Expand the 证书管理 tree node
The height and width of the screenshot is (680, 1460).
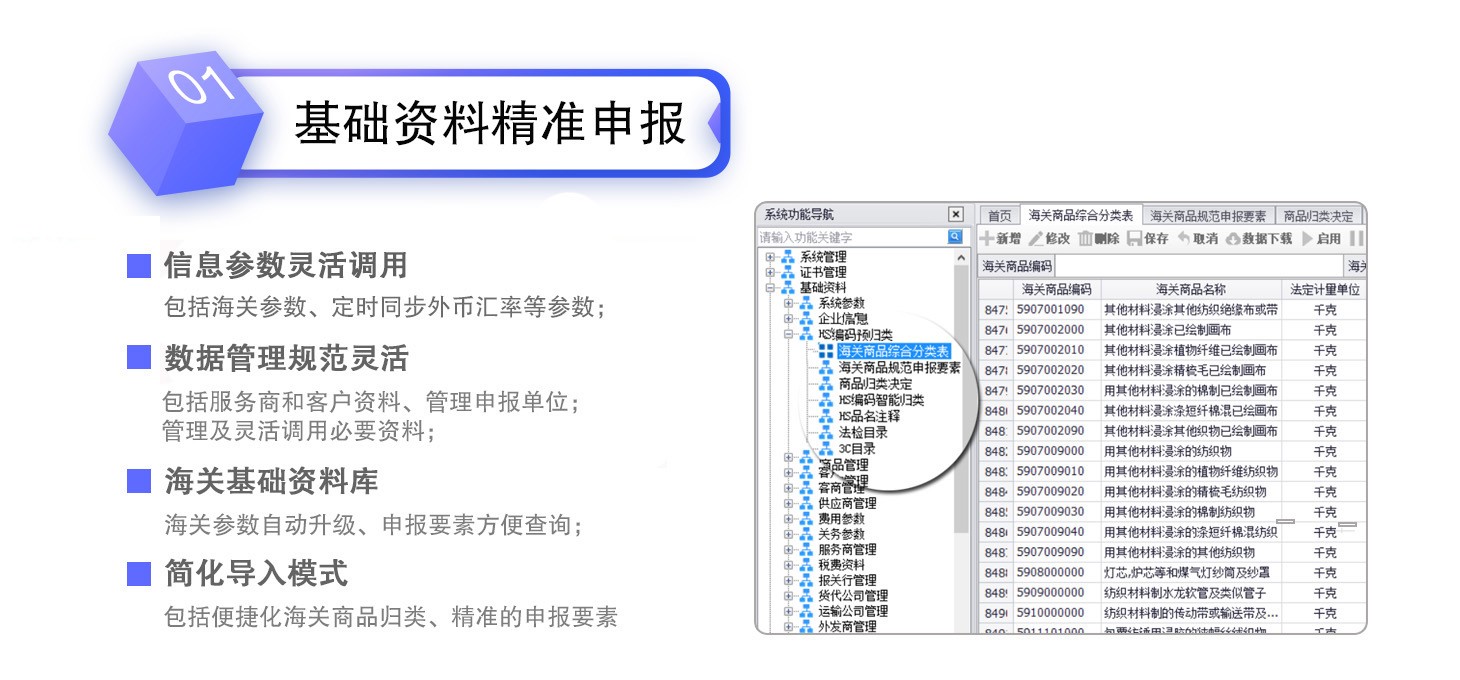point(770,272)
